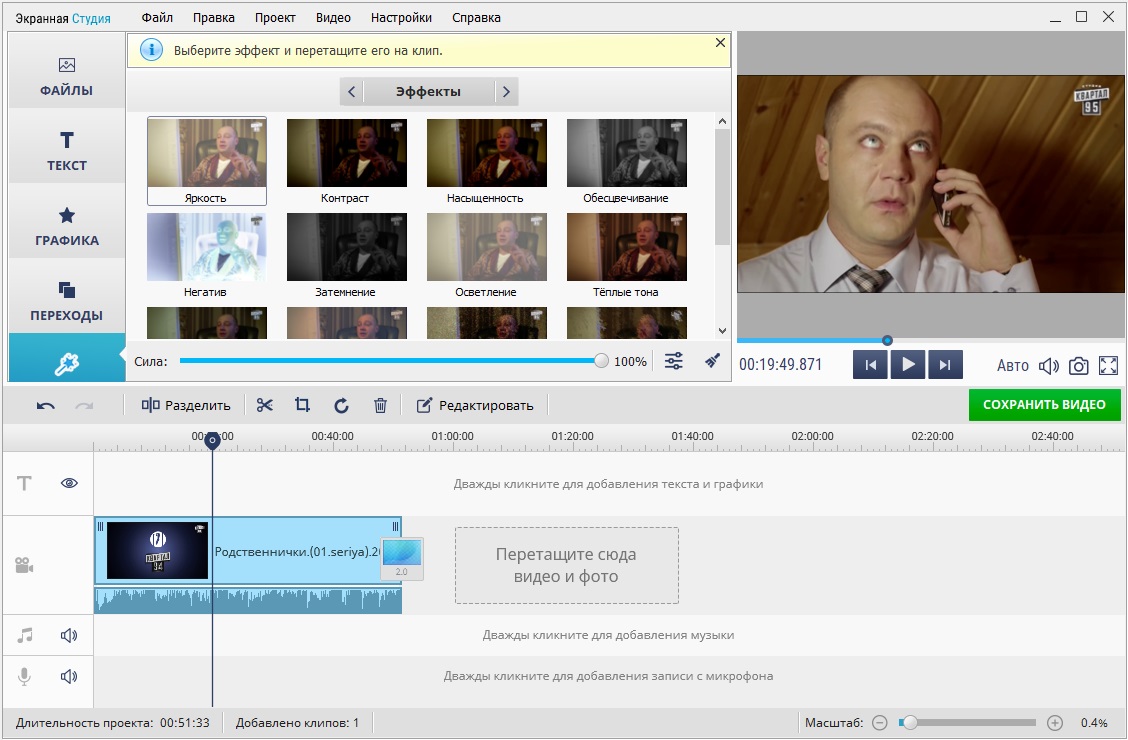Click the Сохранить видео button
The width and height of the screenshot is (1128, 740).
click(1044, 404)
